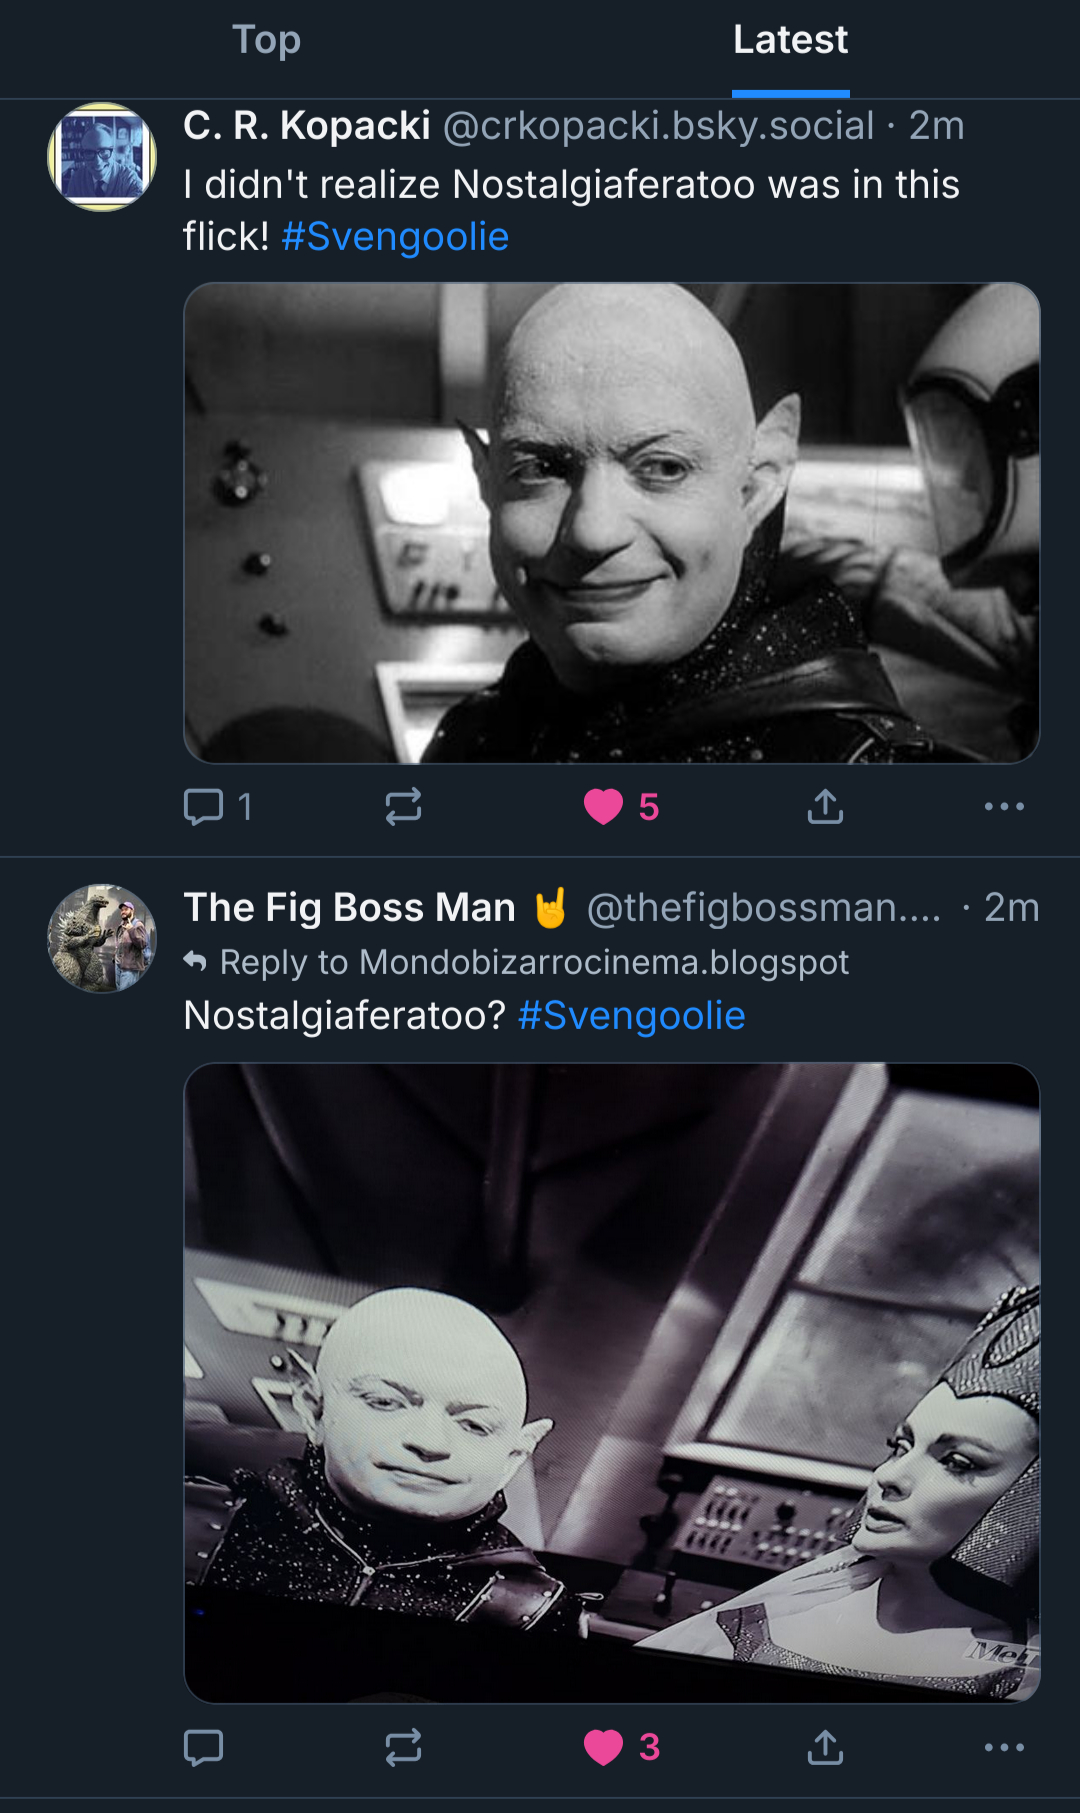
Task: View Fig Boss Man's attached photo
Action: (x=612, y=1382)
